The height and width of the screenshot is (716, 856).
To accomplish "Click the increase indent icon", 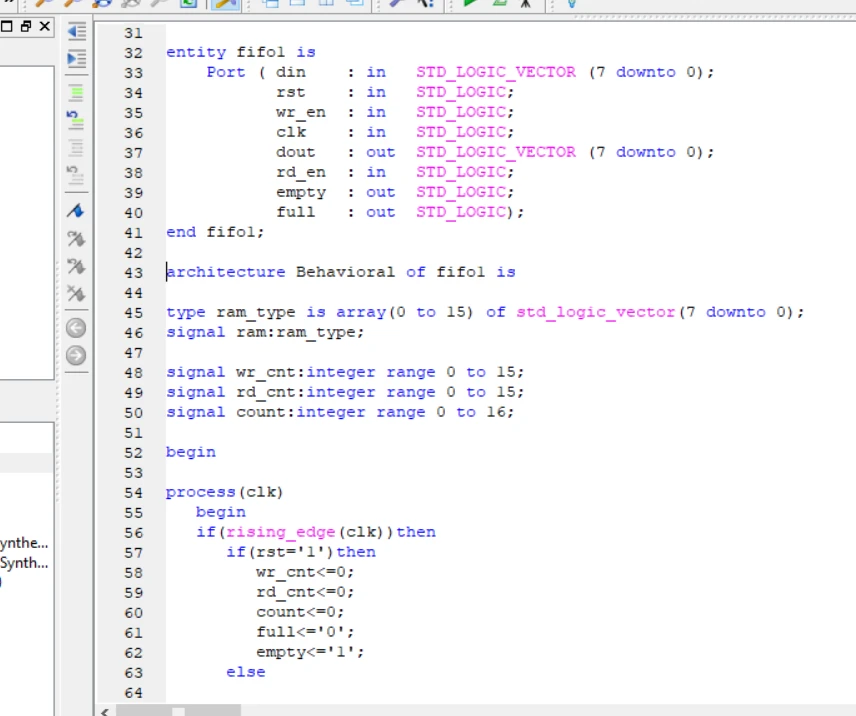I will click(76, 59).
